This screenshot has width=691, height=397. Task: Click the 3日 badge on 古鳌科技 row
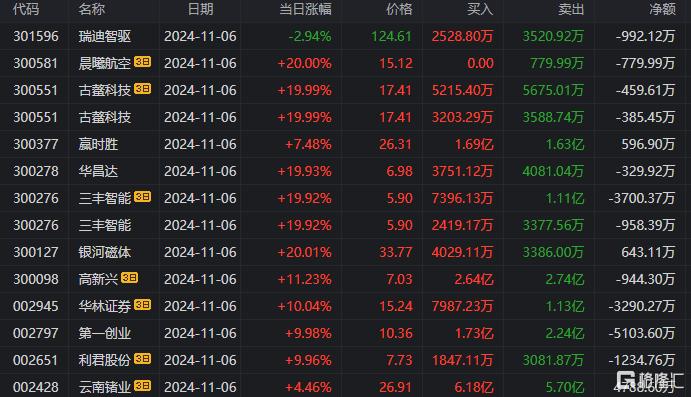142,89
